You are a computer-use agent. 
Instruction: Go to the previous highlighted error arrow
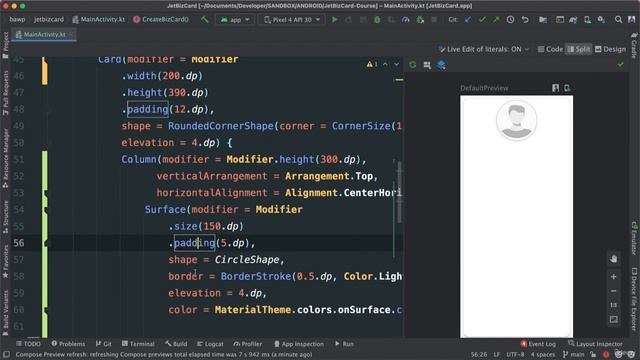tap(385, 64)
